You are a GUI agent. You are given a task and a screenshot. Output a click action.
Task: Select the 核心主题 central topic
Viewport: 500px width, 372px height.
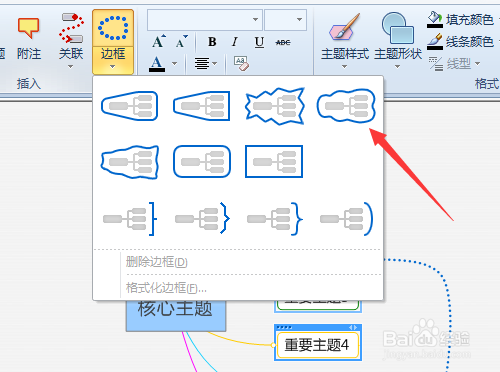(x=176, y=315)
